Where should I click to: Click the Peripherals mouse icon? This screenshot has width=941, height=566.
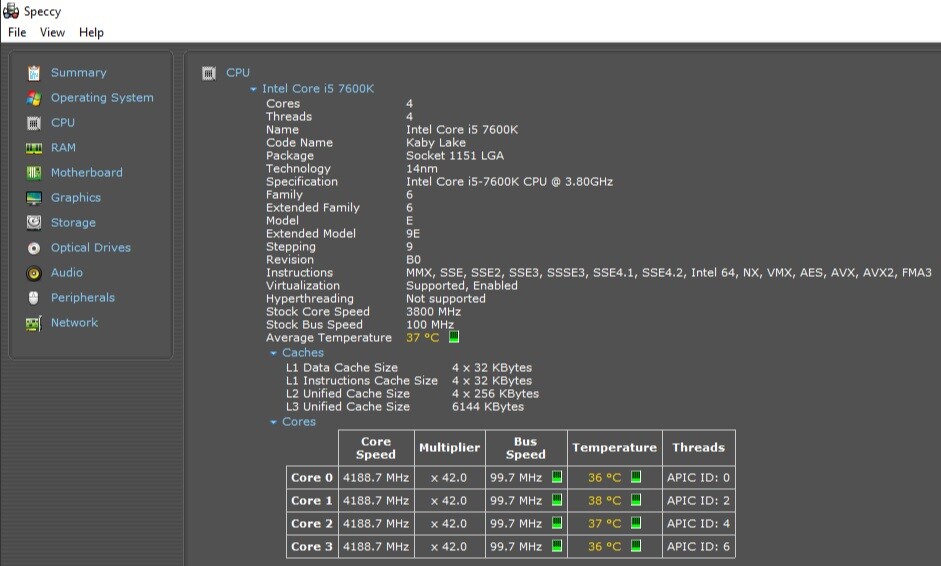[x=34, y=298]
